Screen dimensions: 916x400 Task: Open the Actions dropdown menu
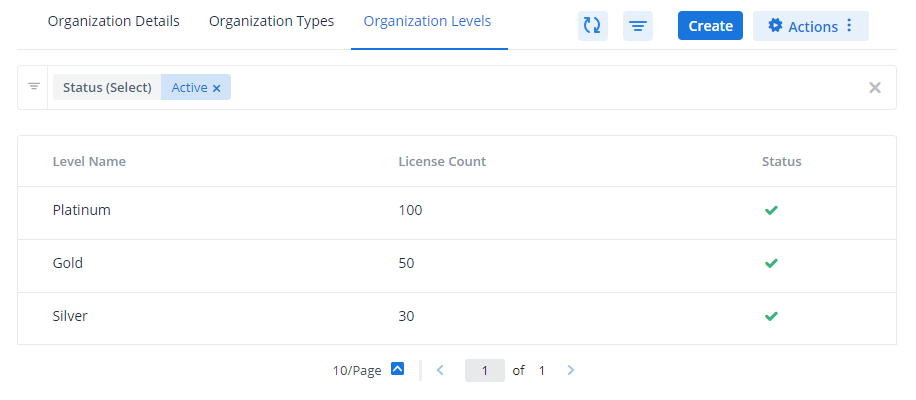tap(810, 26)
